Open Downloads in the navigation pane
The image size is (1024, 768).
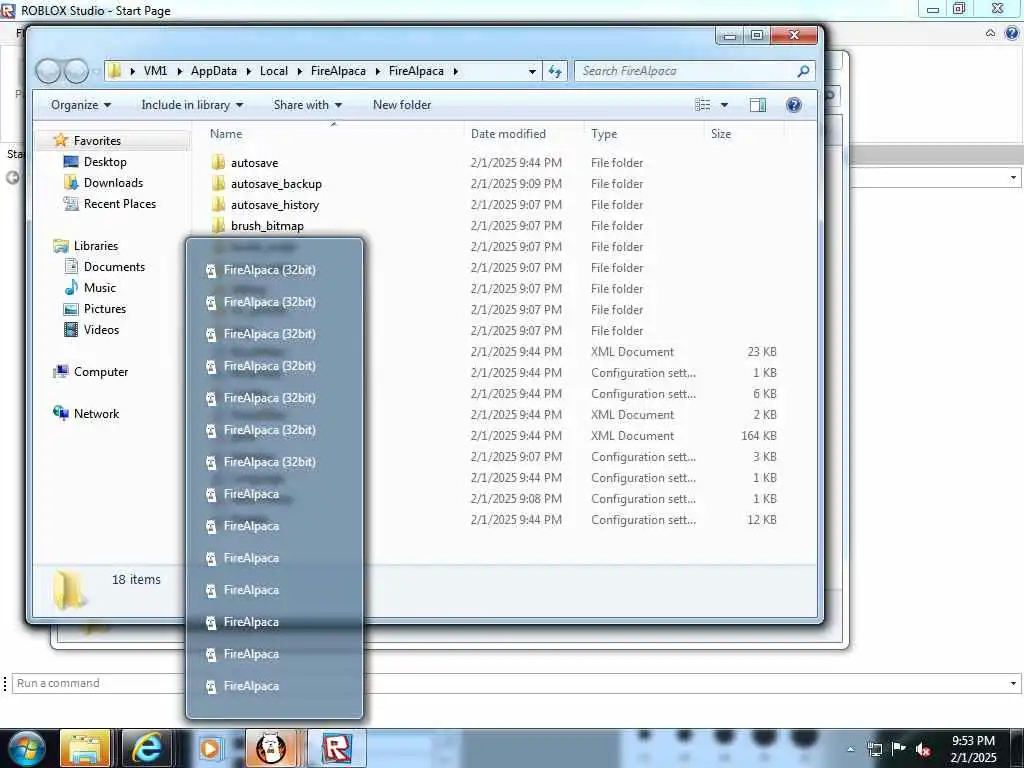(x=112, y=183)
